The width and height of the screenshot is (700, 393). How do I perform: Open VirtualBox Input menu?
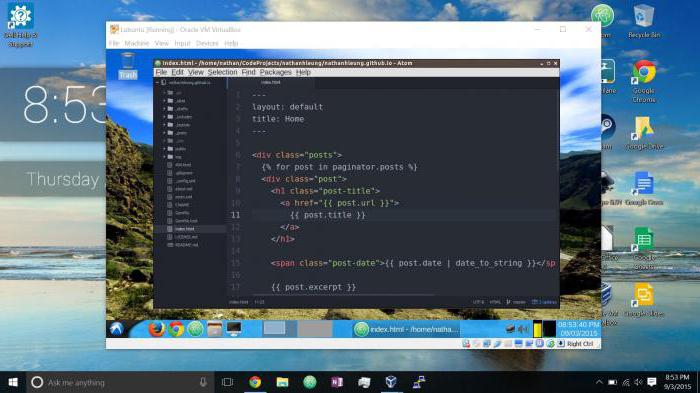pyautogui.click(x=182, y=43)
